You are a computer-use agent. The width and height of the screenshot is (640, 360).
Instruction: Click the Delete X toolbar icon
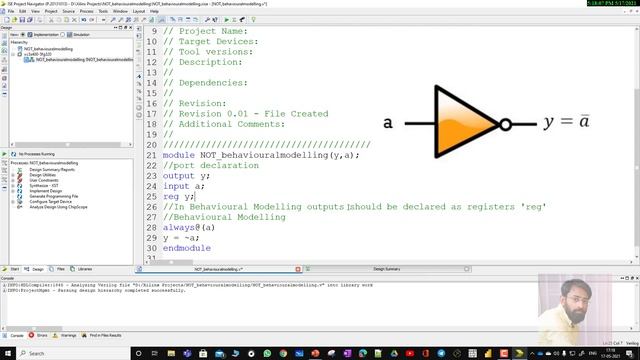point(74,20)
